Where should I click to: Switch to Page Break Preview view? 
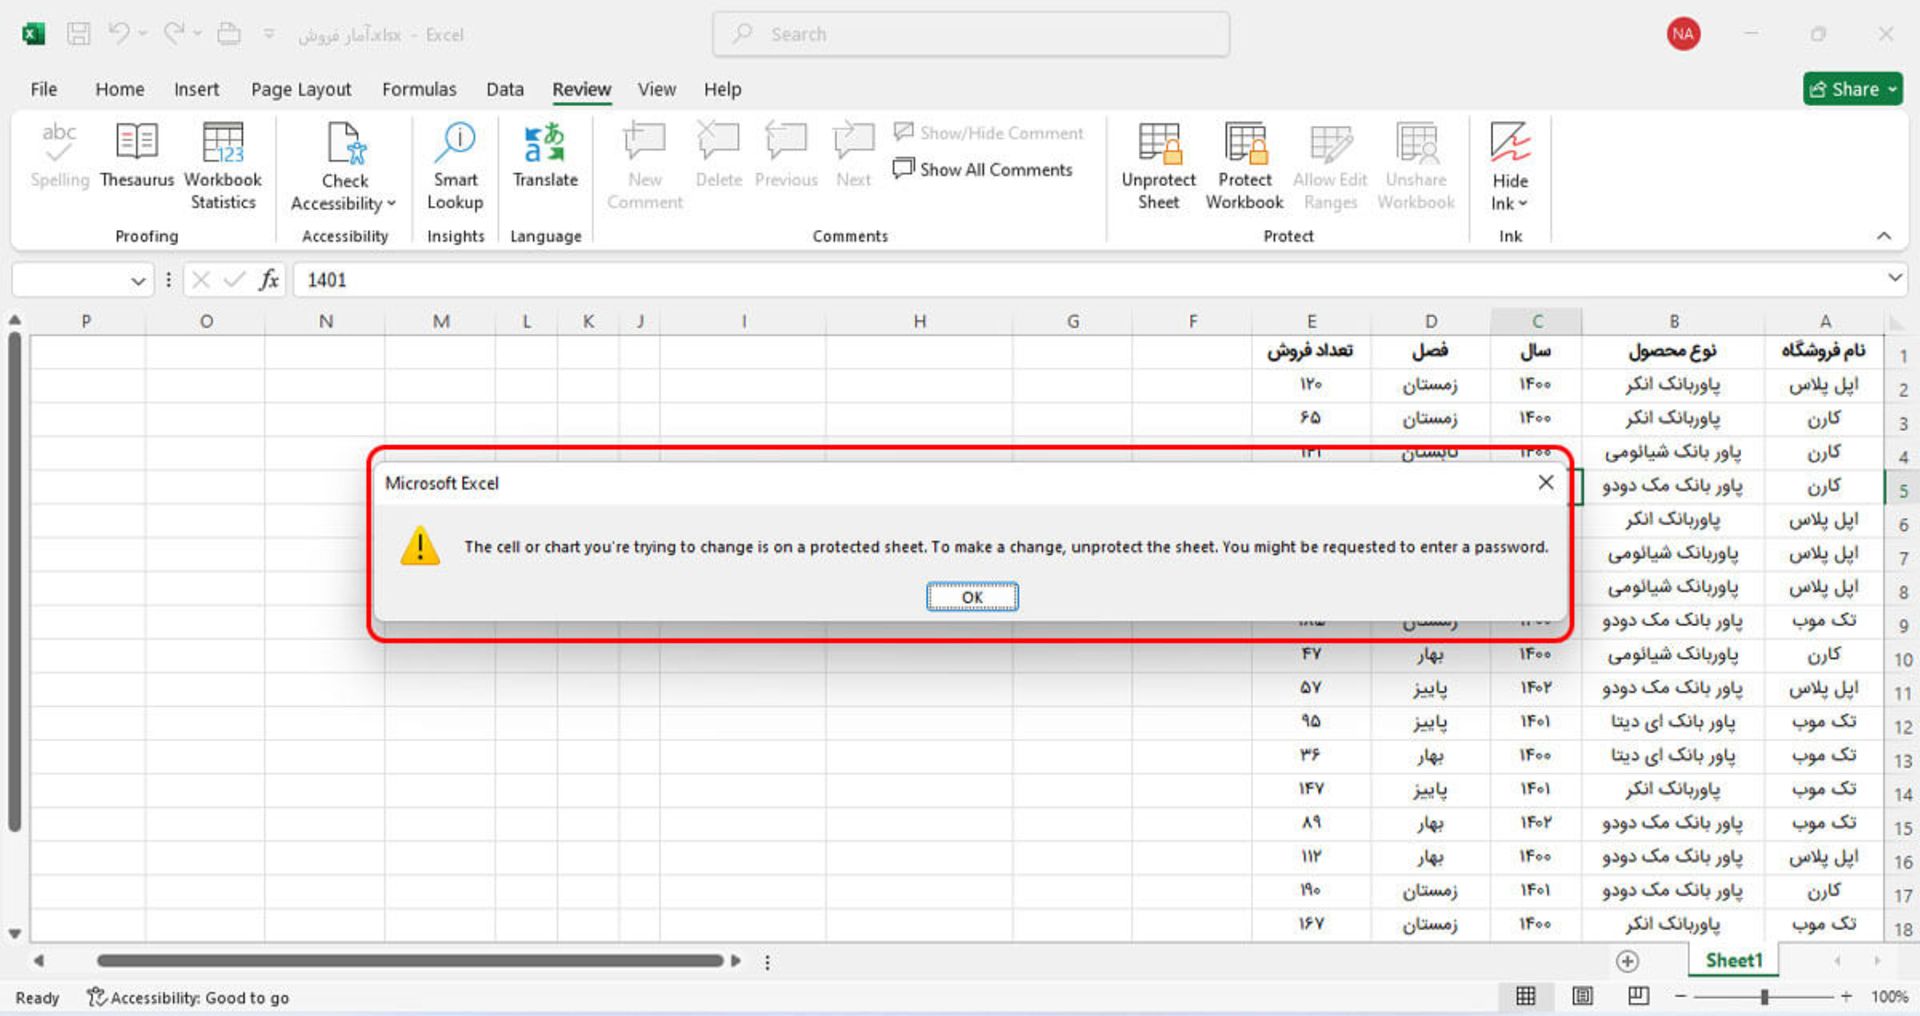coord(1638,996)
